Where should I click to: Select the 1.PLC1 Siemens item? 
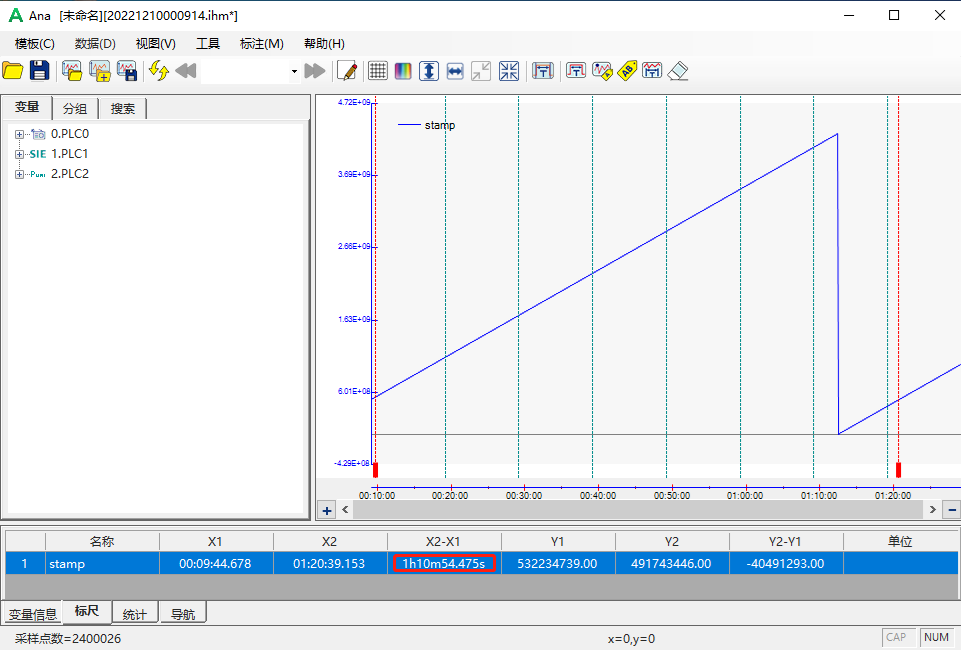(69, 154)
